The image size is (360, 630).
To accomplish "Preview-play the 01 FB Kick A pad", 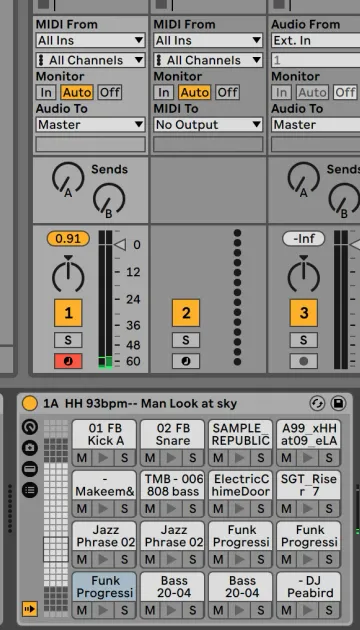I will click(x=103, y=458).
